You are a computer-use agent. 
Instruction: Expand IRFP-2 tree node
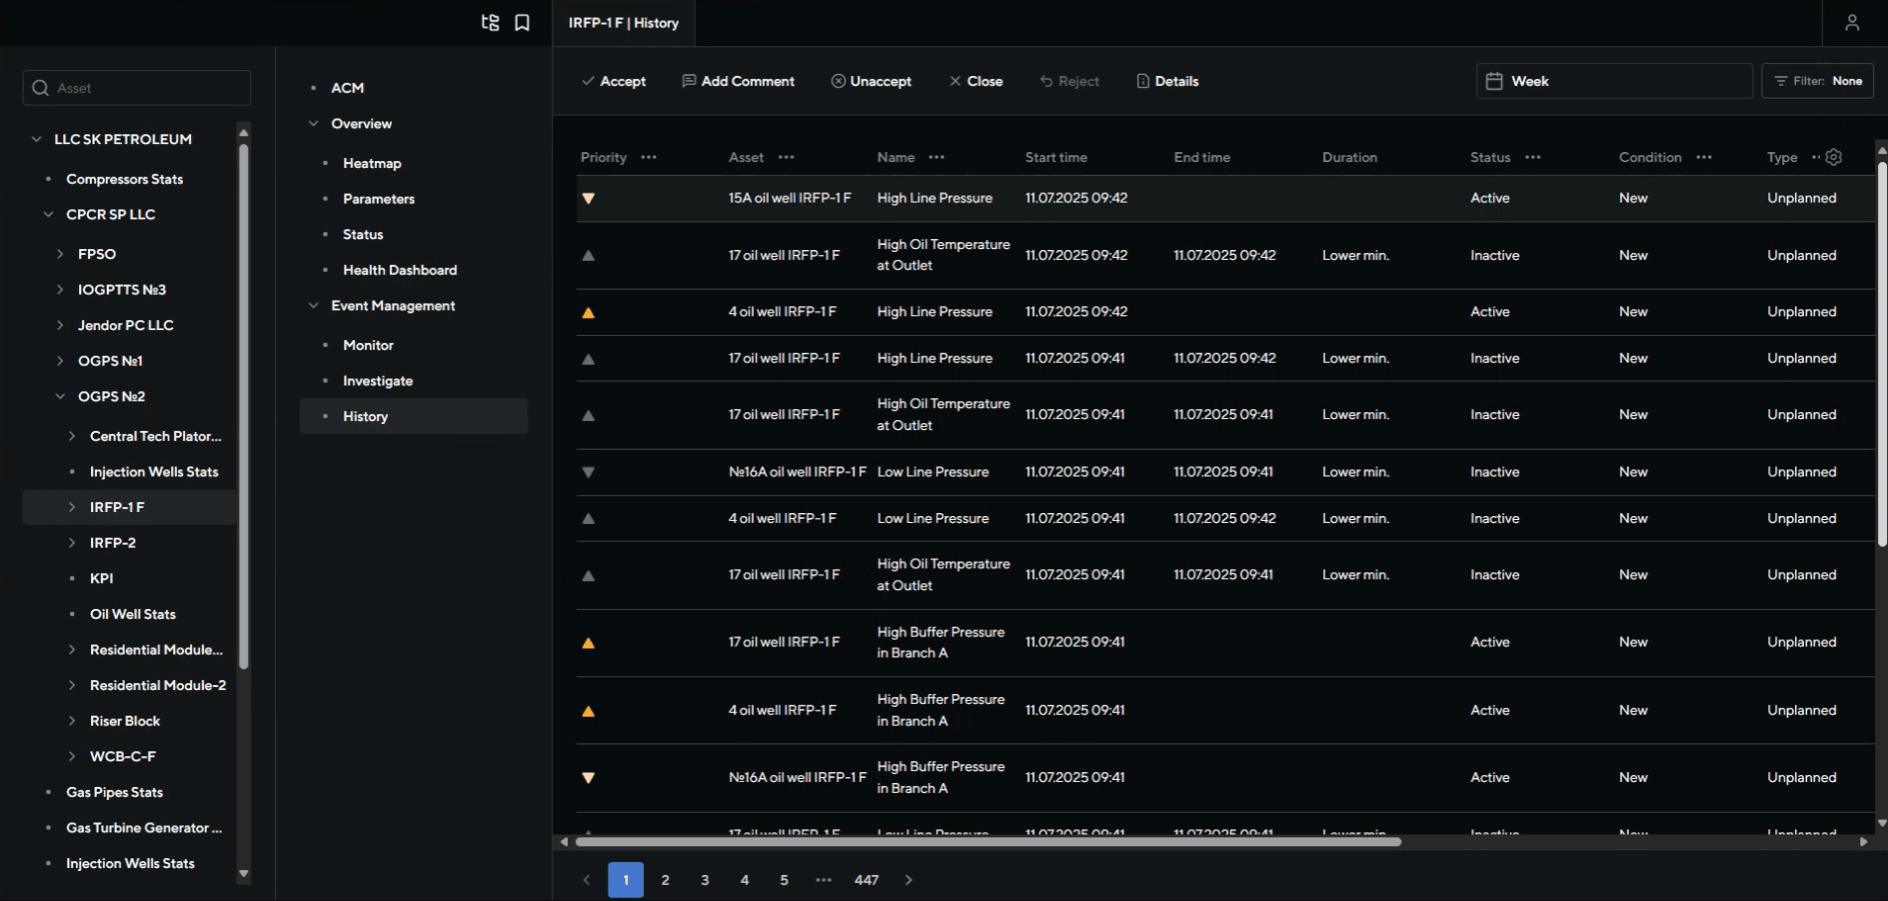[72, 543]
